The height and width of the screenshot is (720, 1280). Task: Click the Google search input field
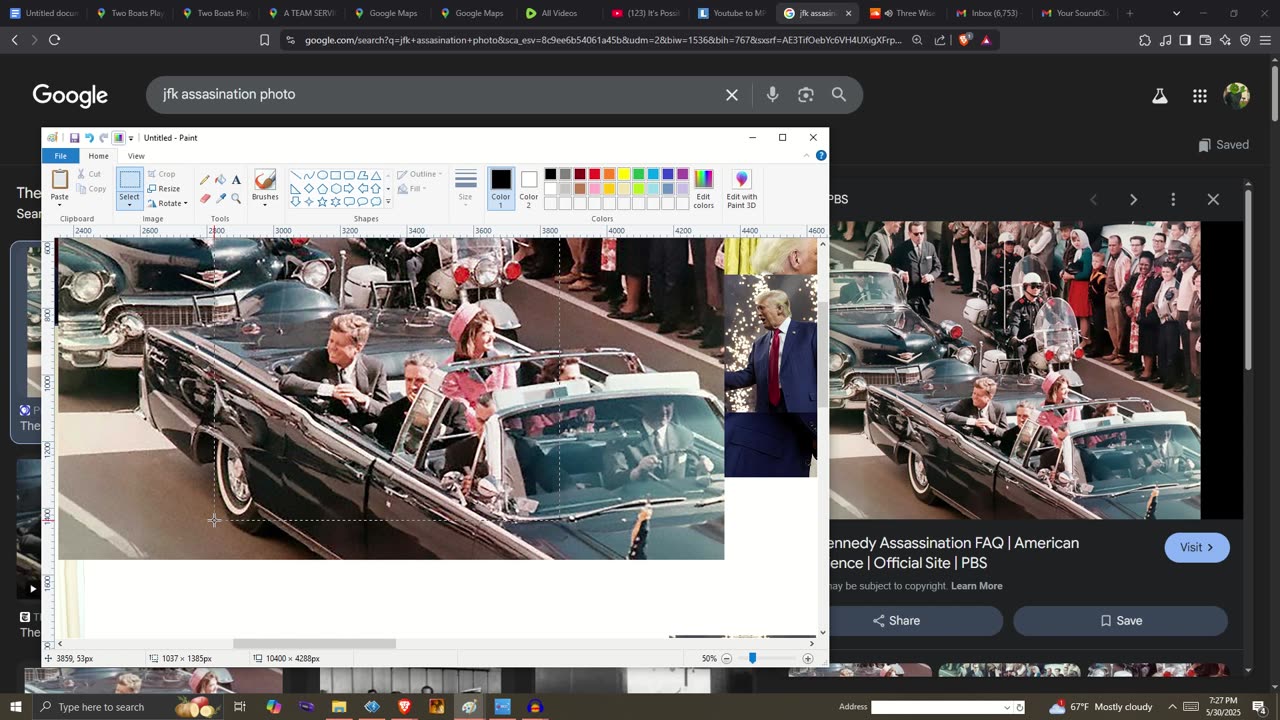coord(438,95)
